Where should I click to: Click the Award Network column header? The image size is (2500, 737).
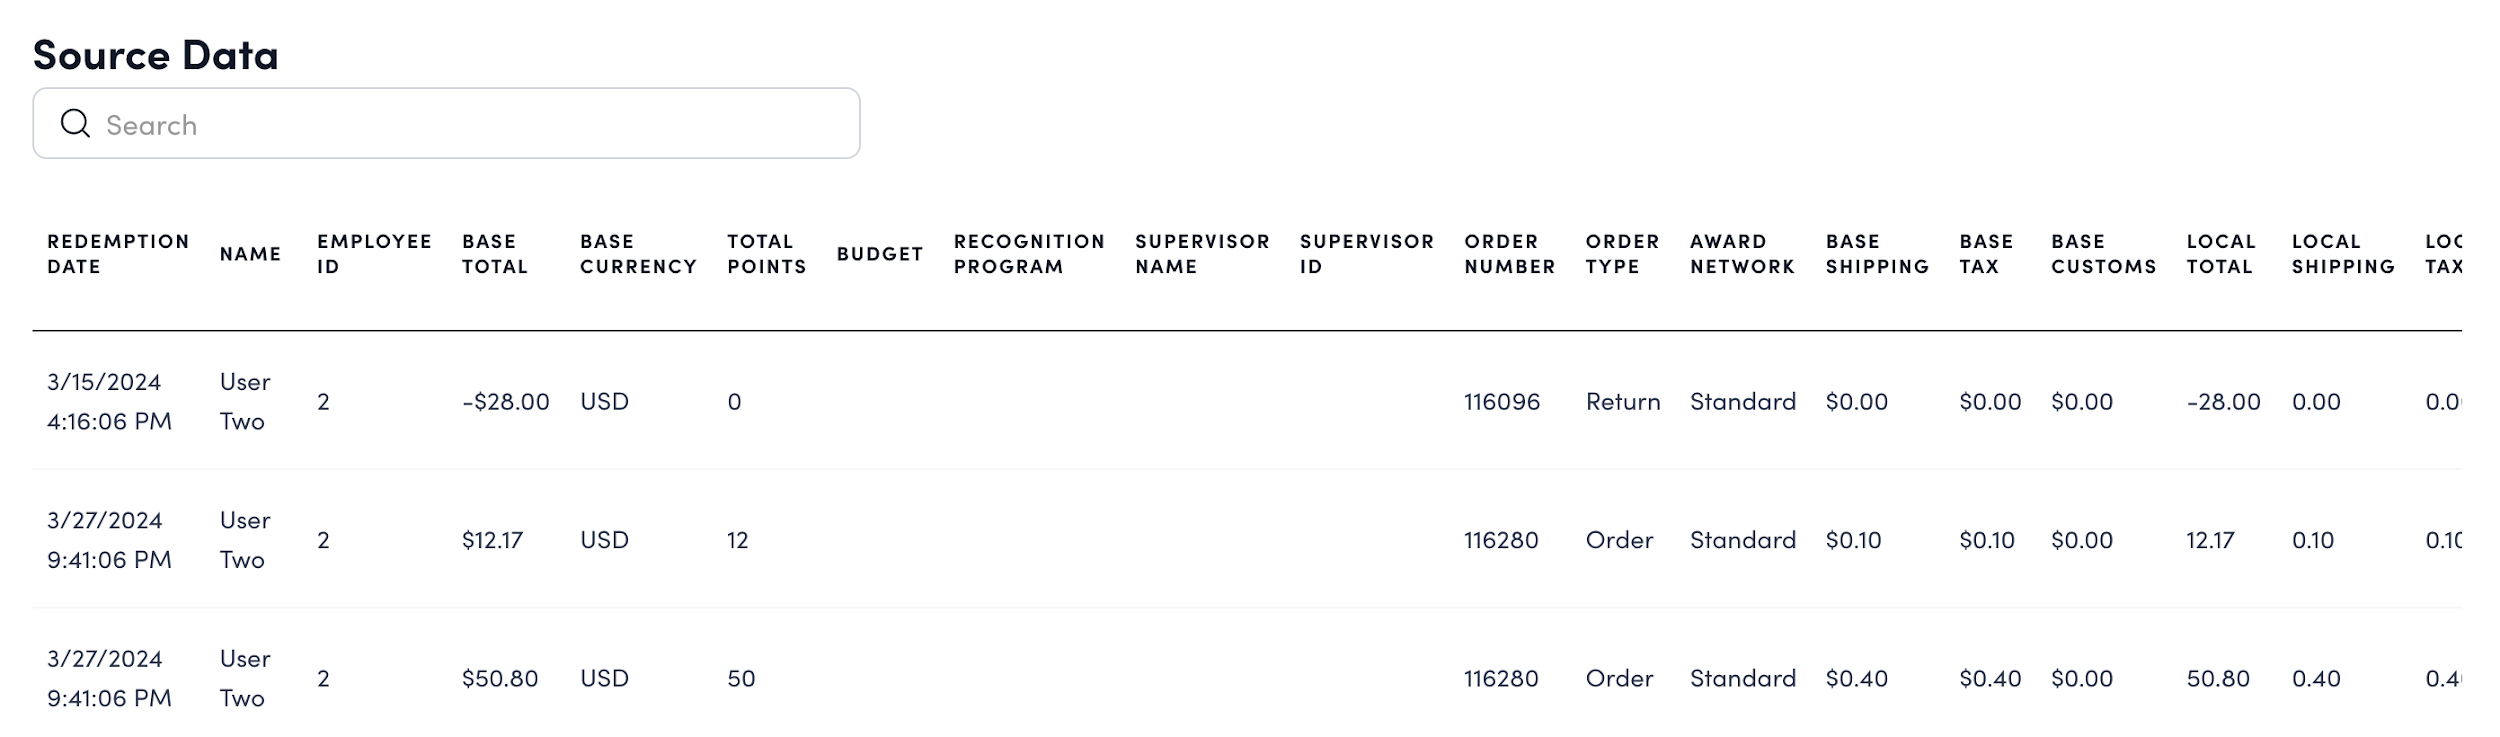(x=1741, y=254)
